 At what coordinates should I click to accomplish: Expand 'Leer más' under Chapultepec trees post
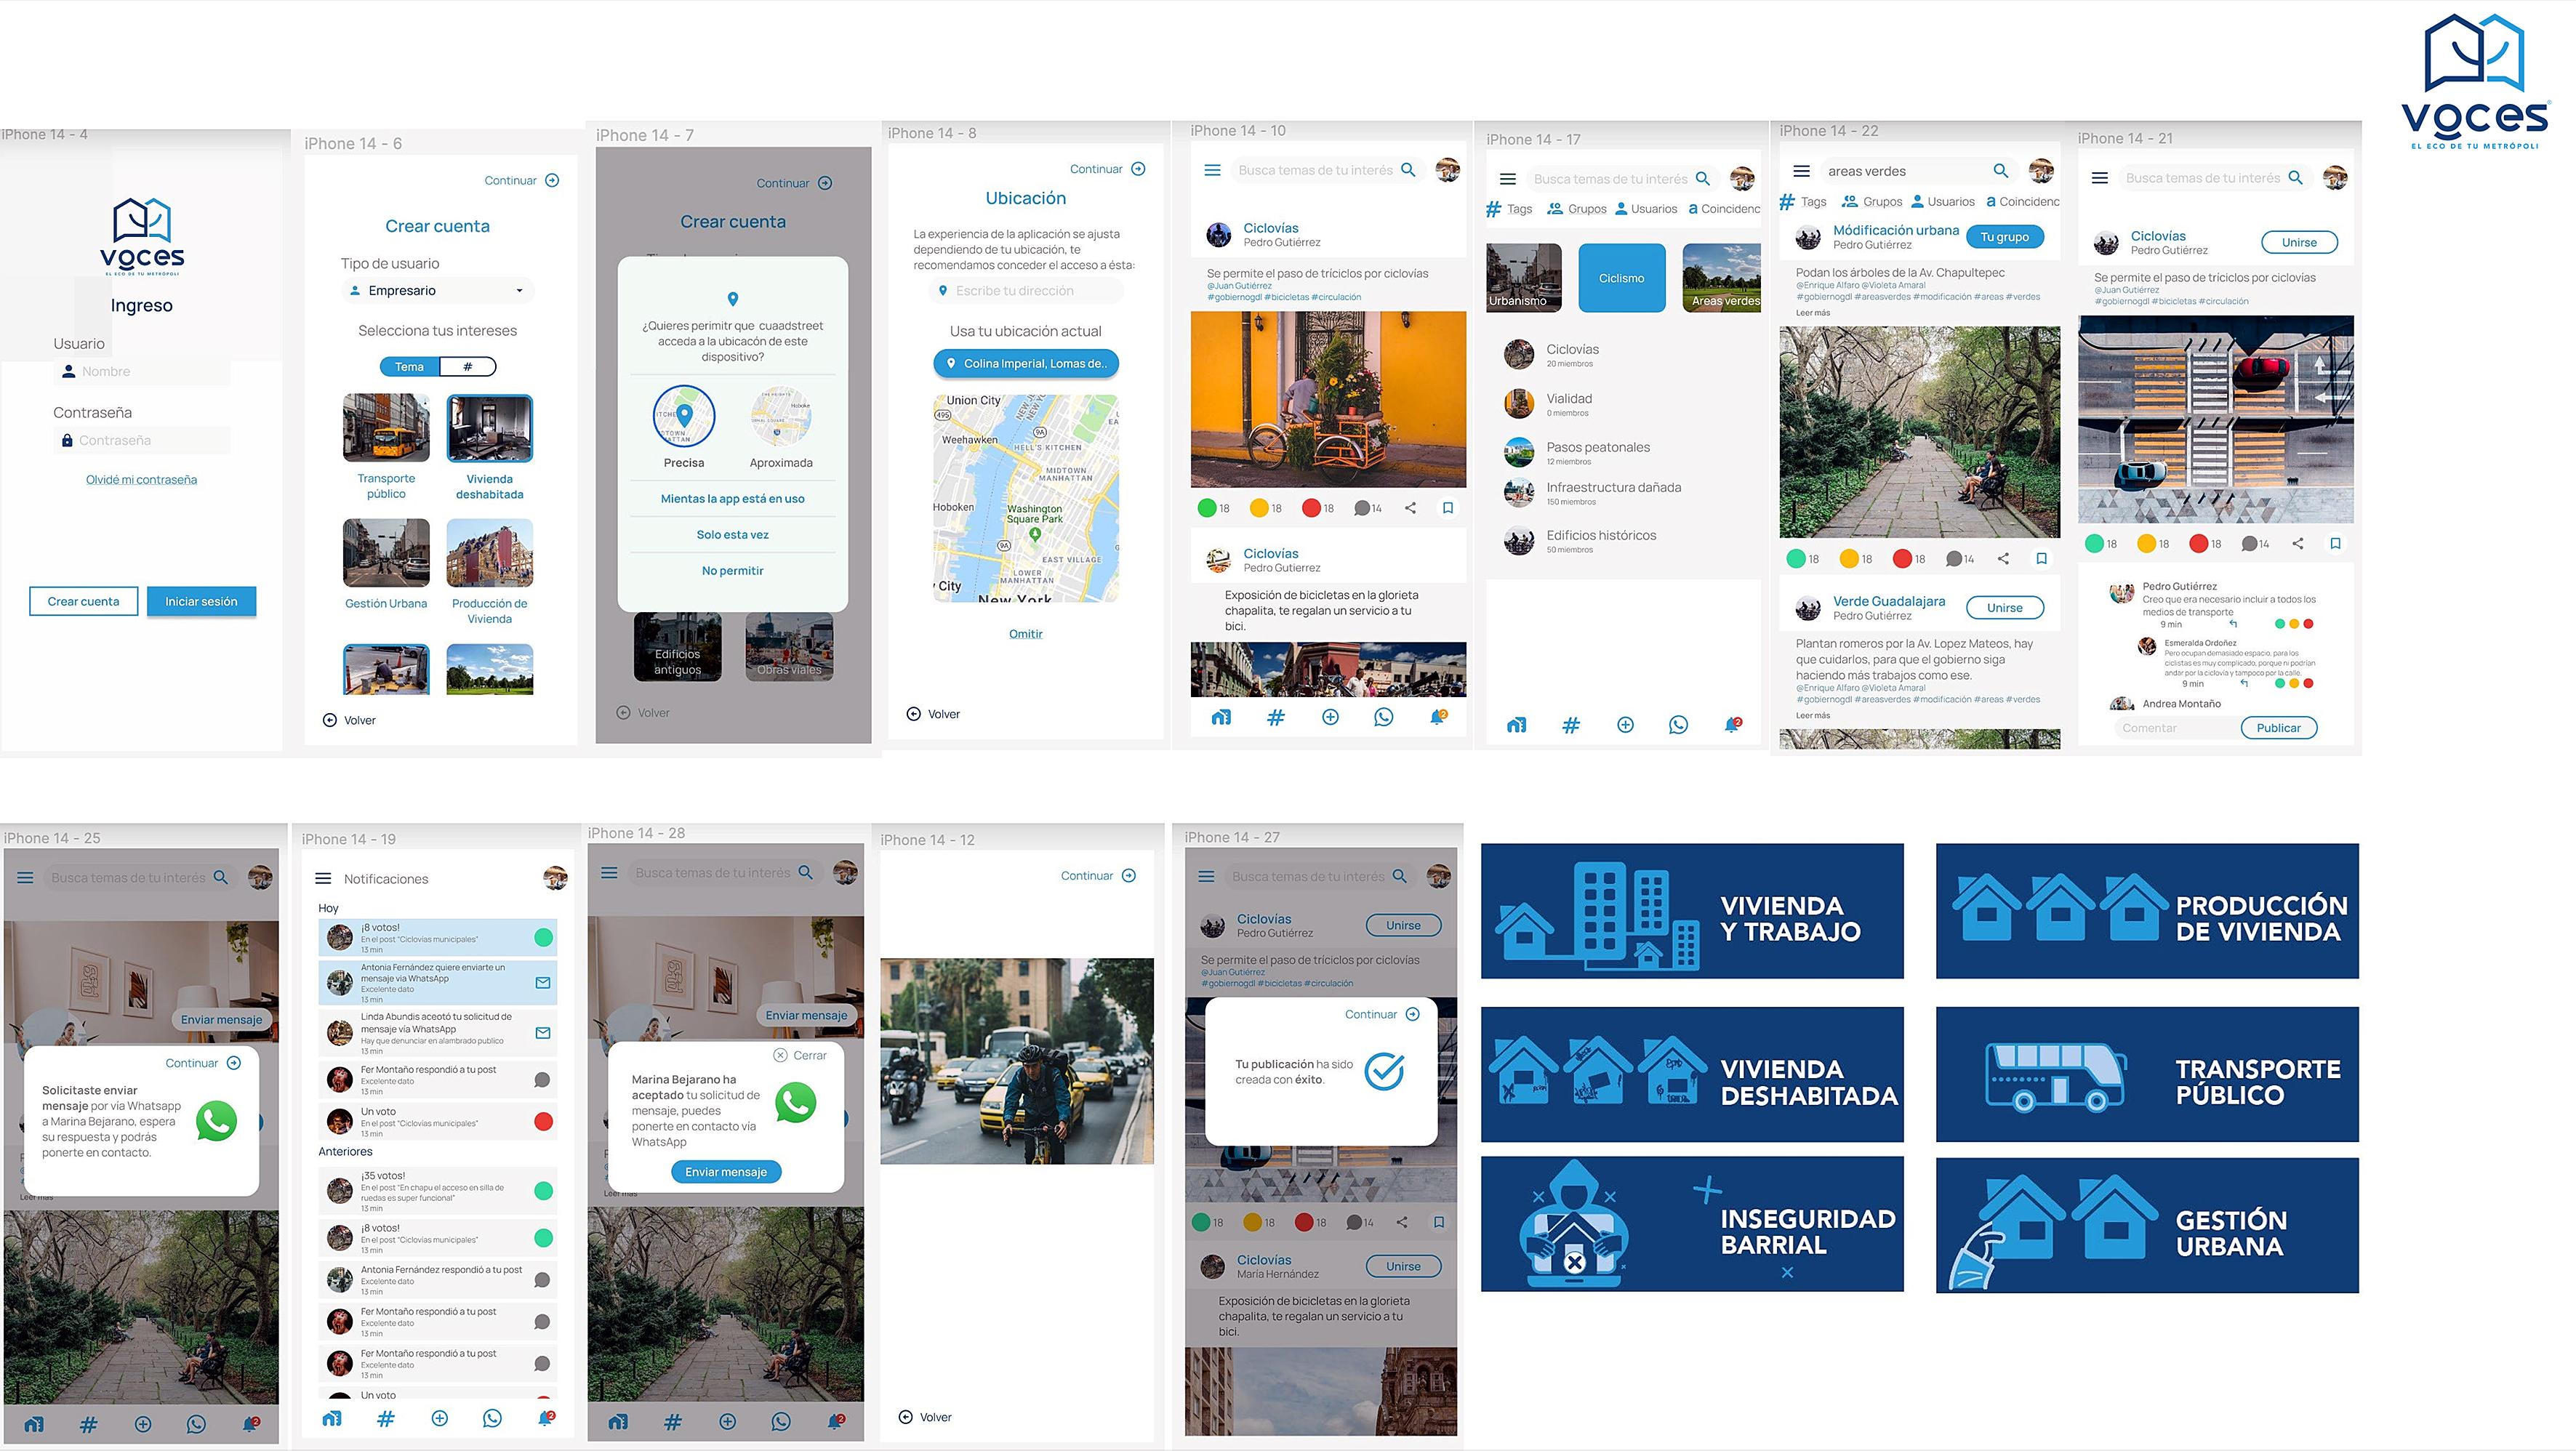(x=1812, y=313)
